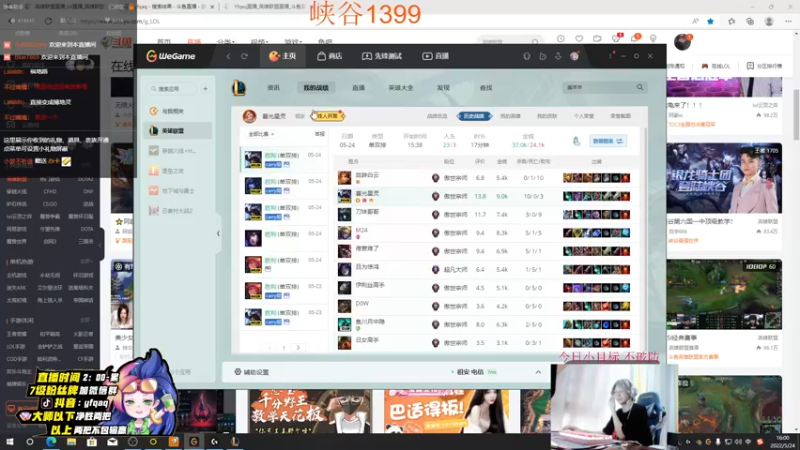Image resolution: width=800 pixels, height=450 pixels.
Task: Collapse the WeGame sidebar with the arrow
Action: point(218,234)
